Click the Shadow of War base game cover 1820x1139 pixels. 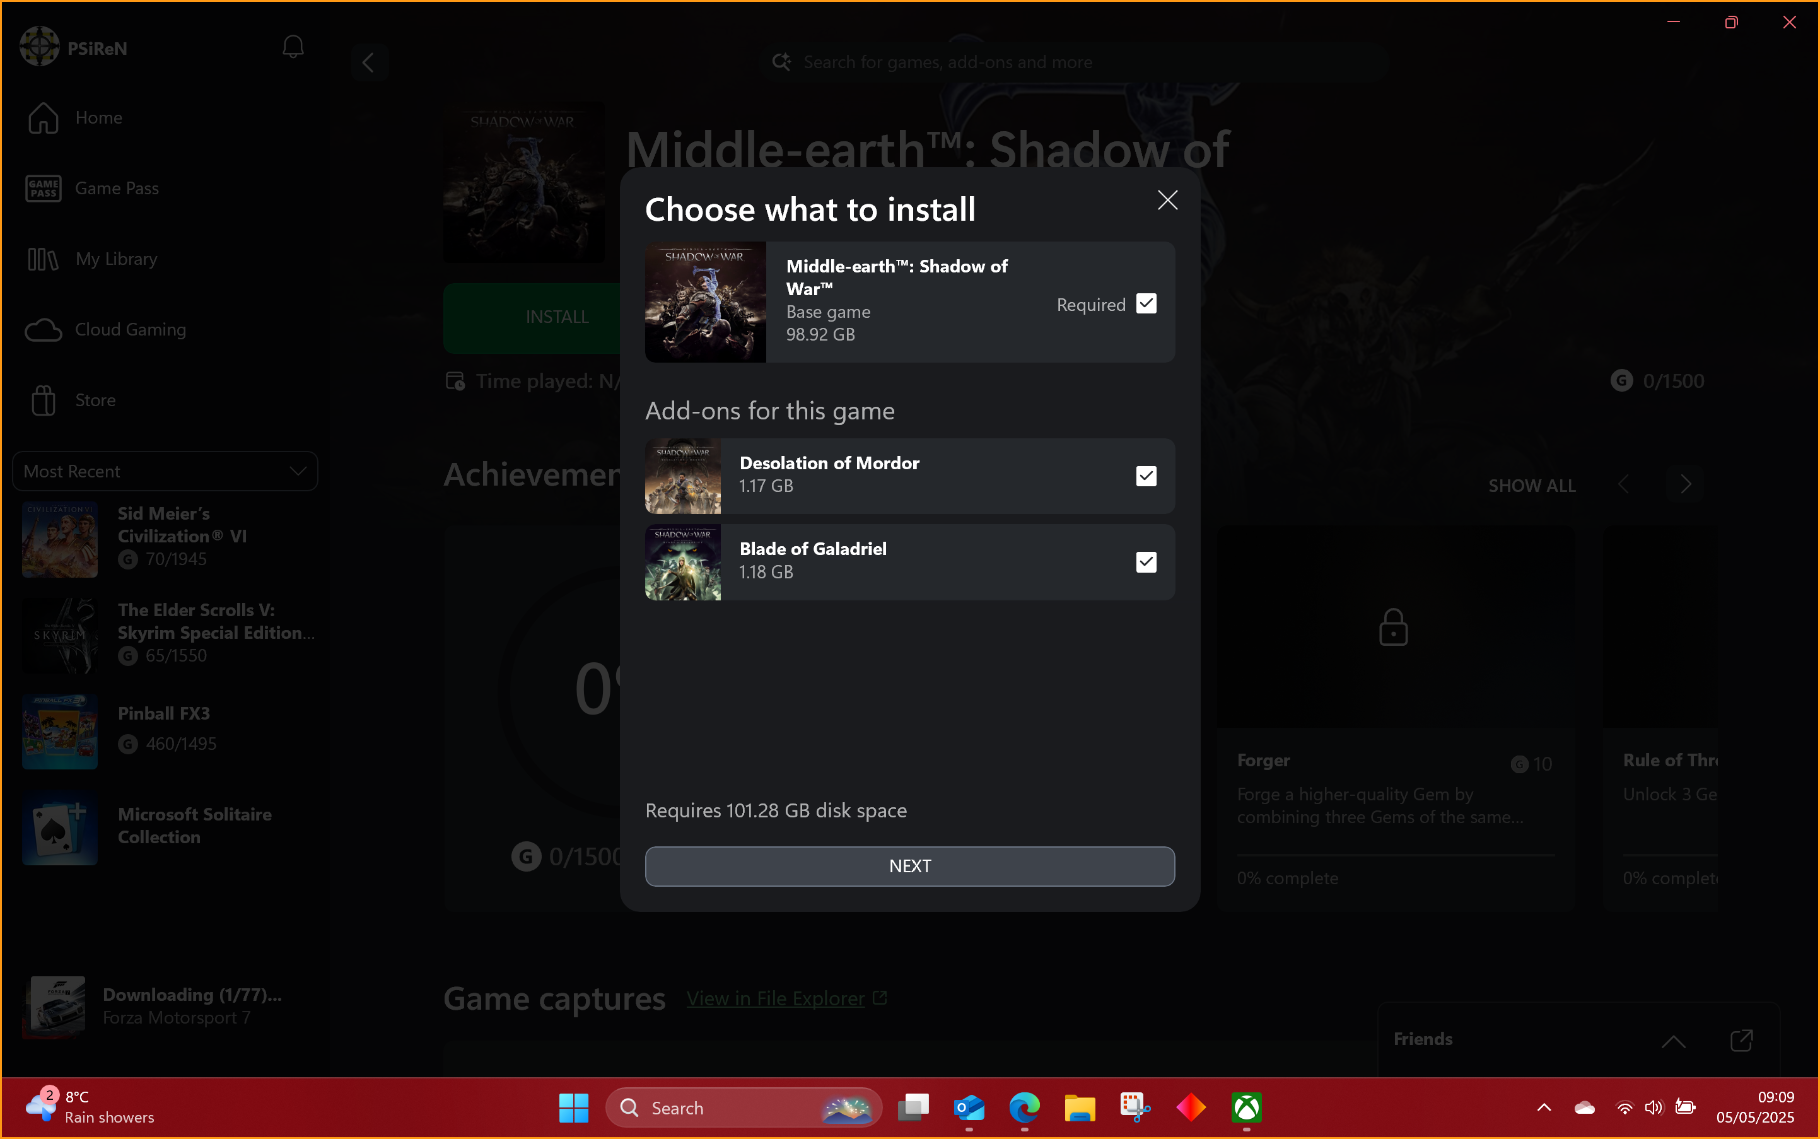705,302
